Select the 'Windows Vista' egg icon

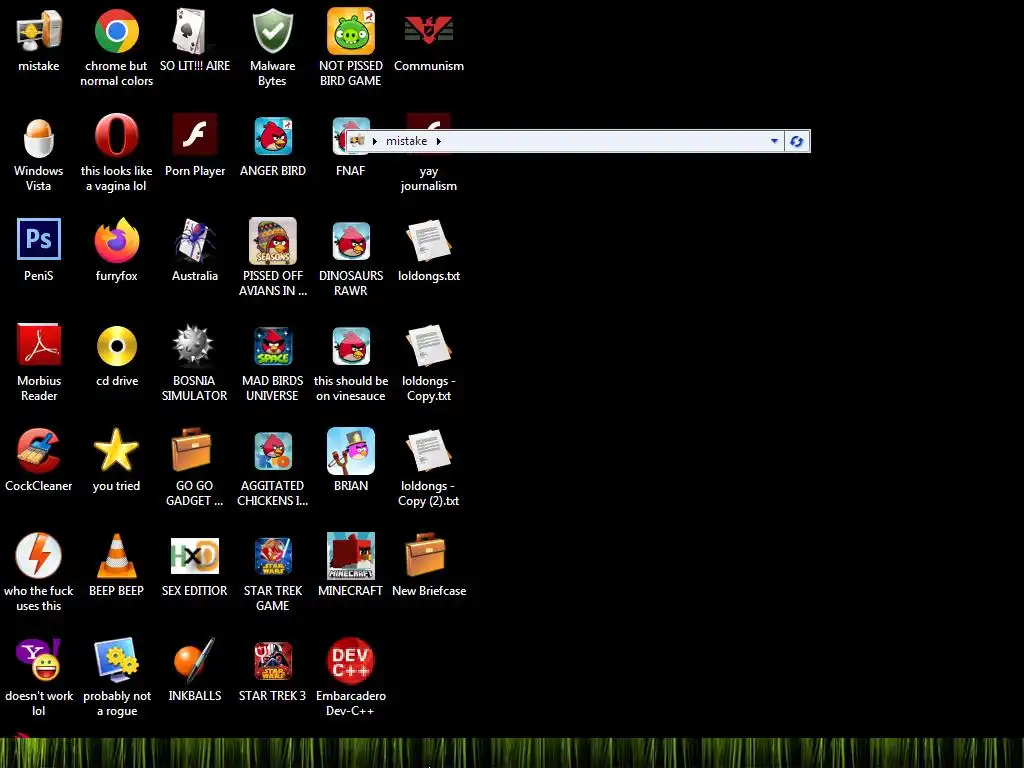coord(39,137)
